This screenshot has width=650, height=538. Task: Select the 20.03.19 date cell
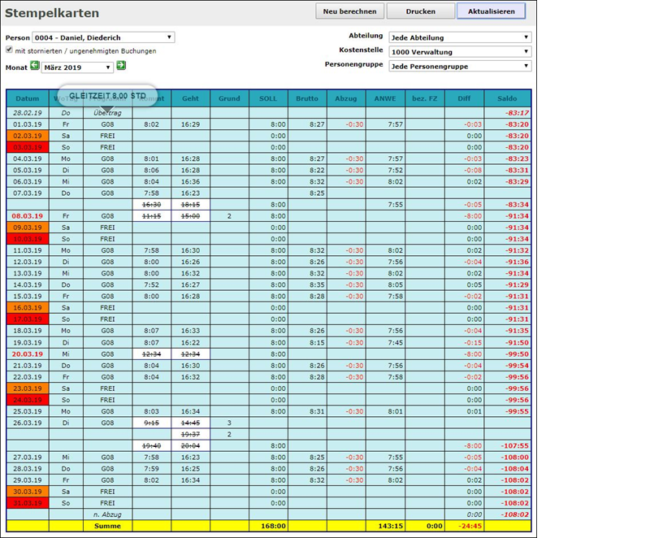(27, 354)
